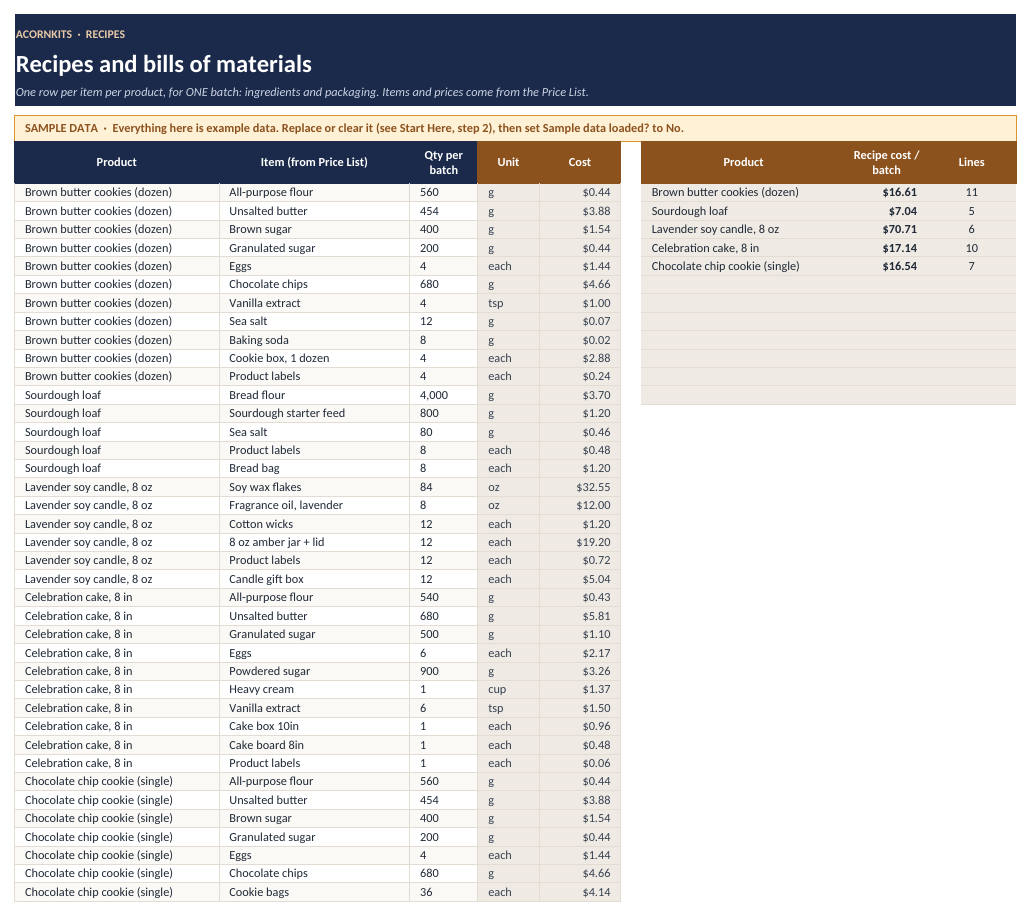Click the 'Recipes and bills of materials' title
This screenshot has height=916, width=1031.
click(163, 64)
